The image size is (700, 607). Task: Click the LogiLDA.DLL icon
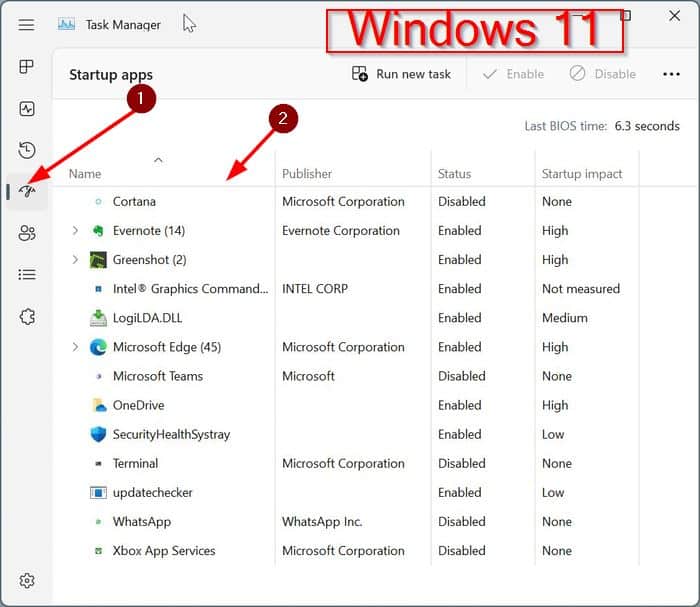click(x=98, y=318)
